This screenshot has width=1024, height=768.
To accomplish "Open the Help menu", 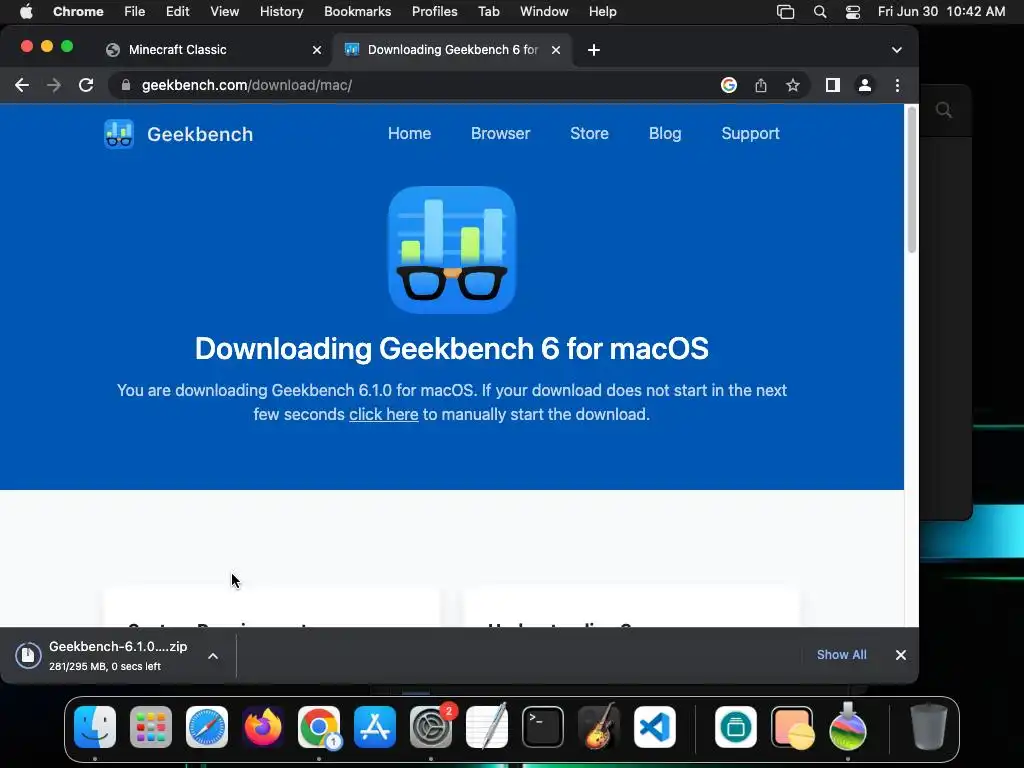I will (x=602, y=12).
